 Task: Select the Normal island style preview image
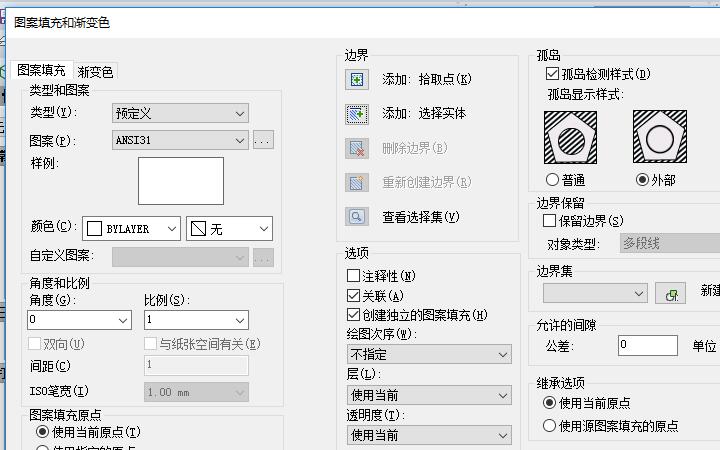pos(570,137)
